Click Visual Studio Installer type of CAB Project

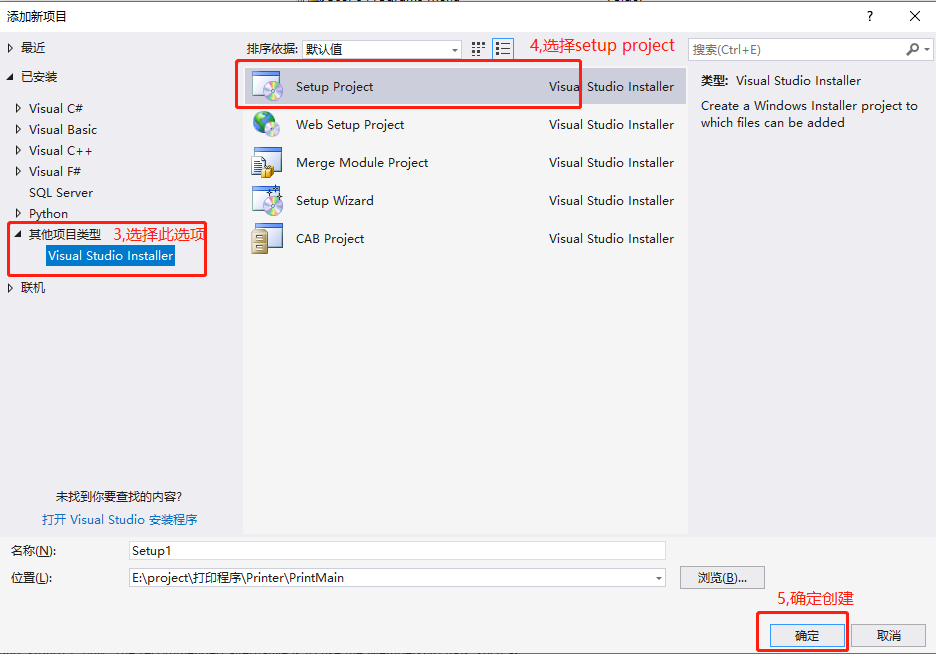[611, 239]
